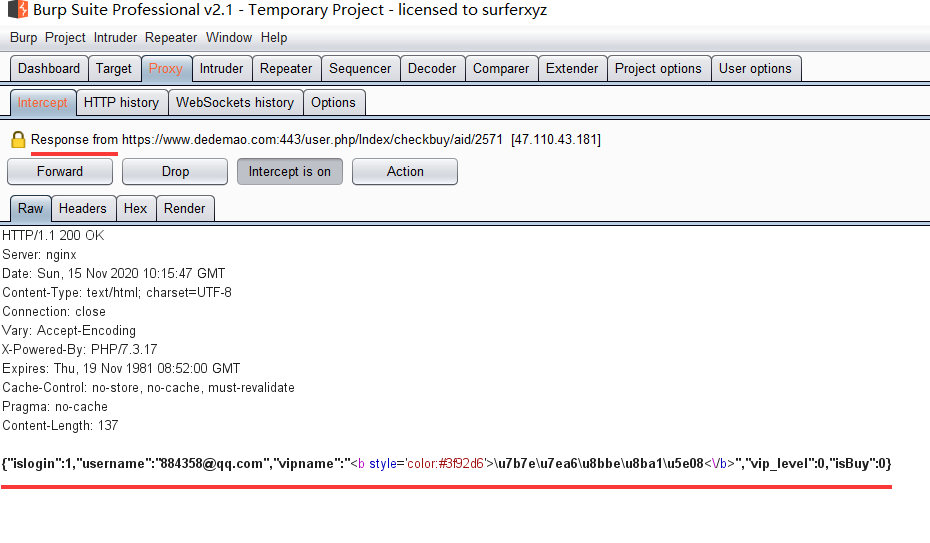Screen dimensions: 930x543
Task: Click the Pragma: no-cache line
Action: point(55,407)
